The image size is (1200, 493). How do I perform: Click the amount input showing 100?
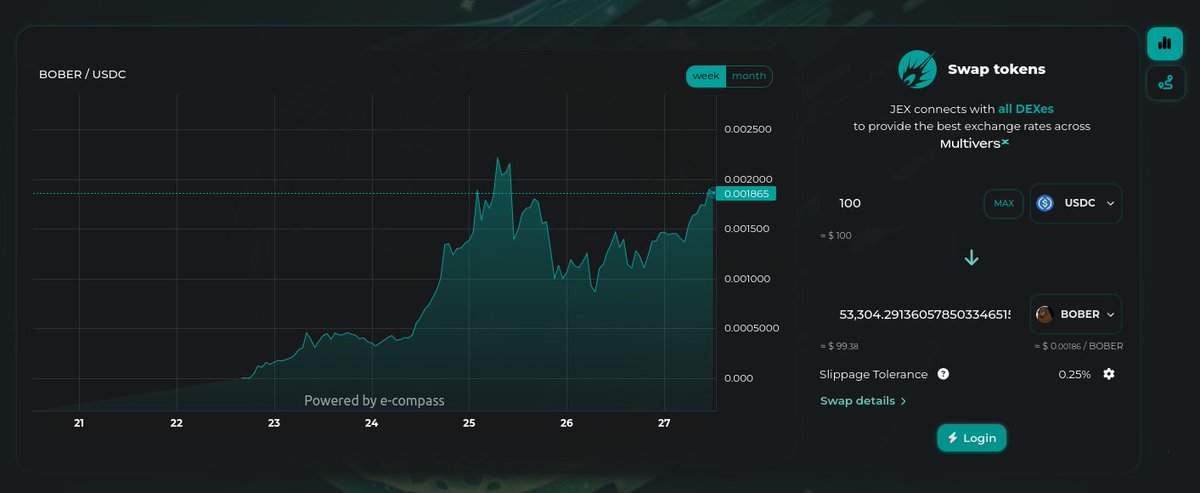[905, 203]
